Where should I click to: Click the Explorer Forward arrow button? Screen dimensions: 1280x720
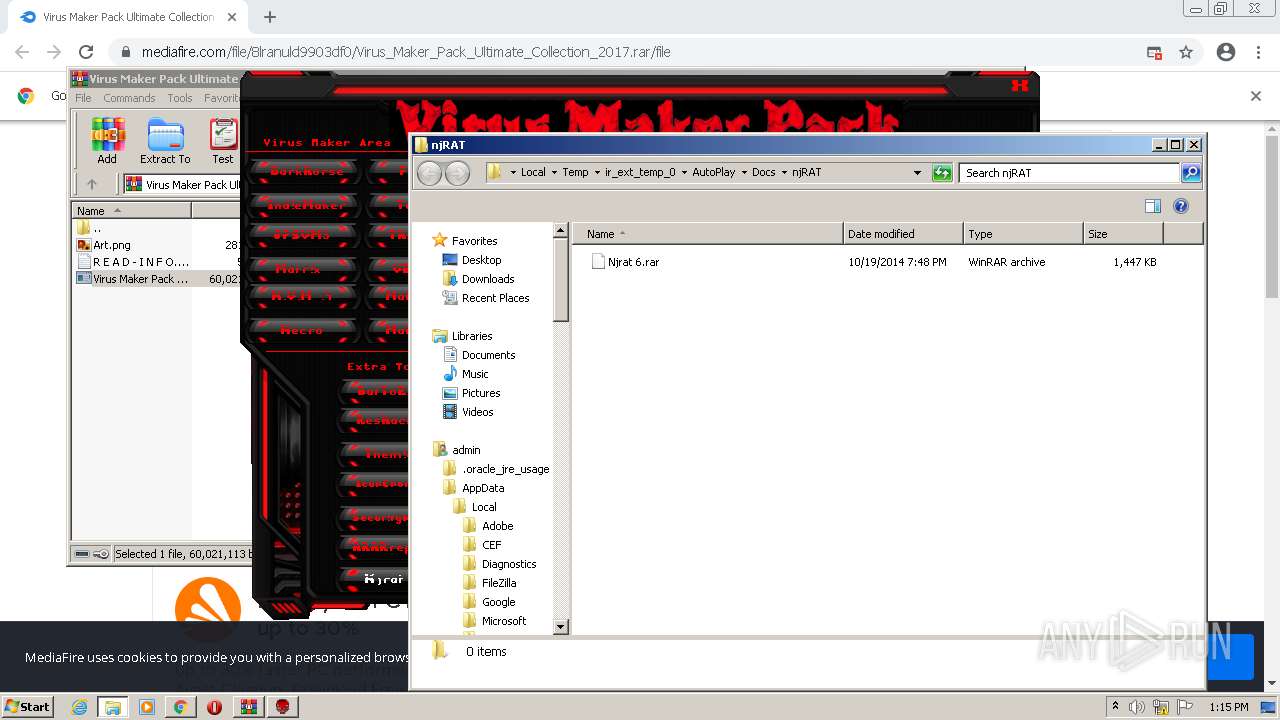pyautogui.click(x=458, y=173)
